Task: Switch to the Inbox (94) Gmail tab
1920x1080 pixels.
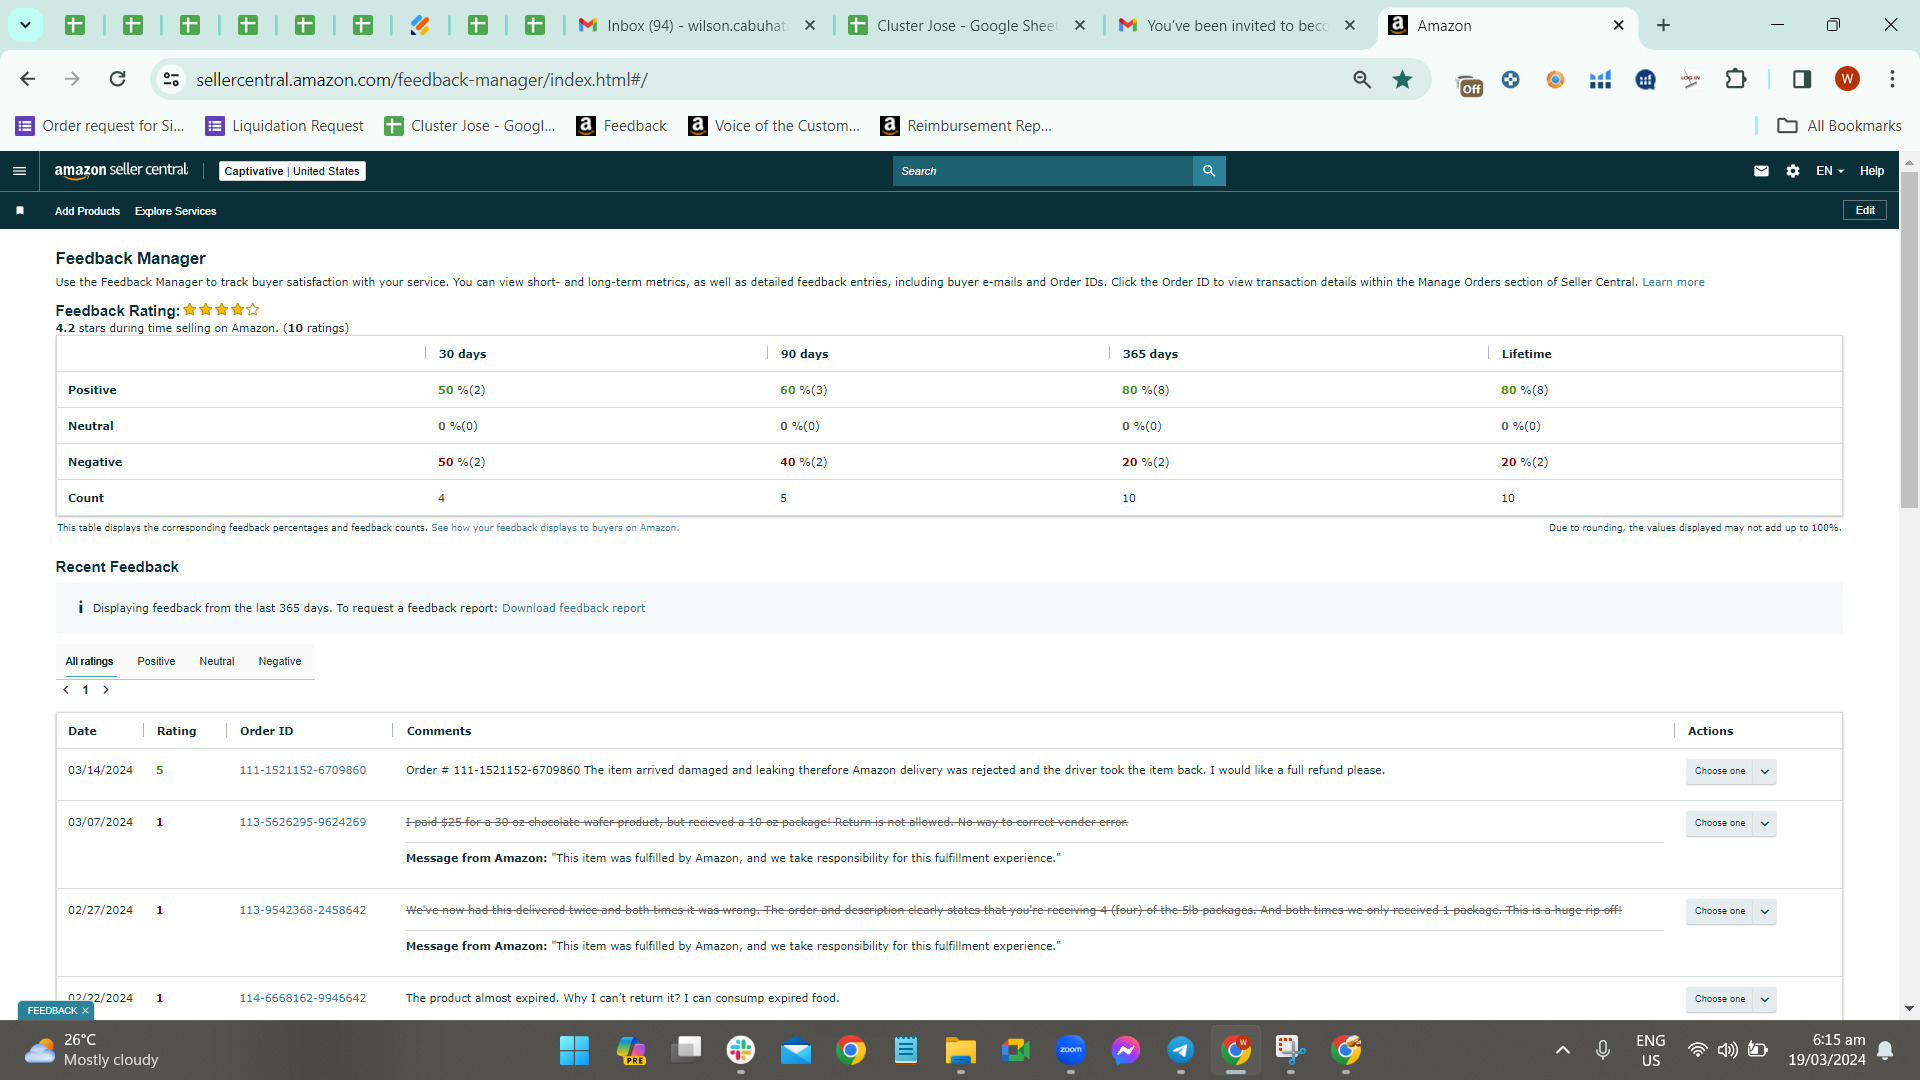Action: pos(696,26)
